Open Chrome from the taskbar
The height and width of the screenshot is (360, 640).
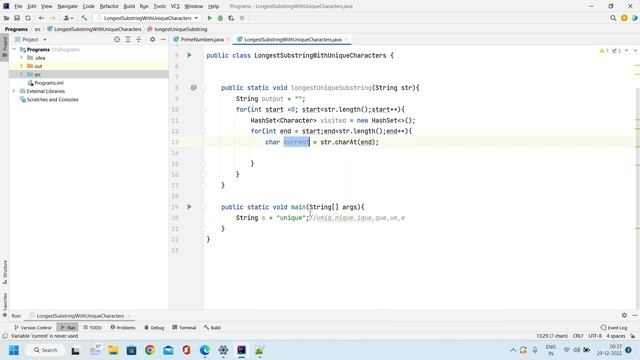click(x=150, y=350)
